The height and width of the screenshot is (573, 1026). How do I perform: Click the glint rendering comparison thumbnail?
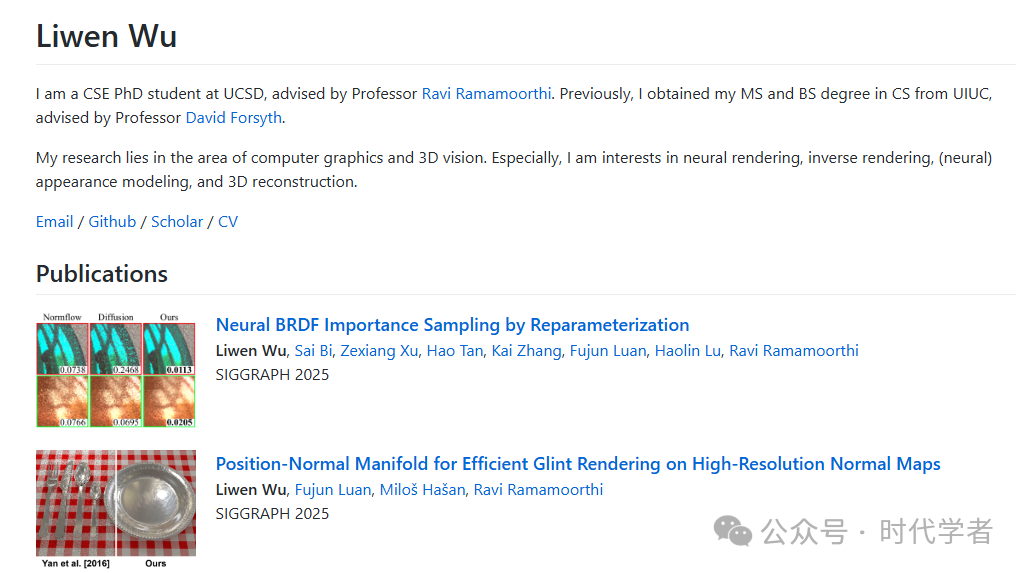115,503
